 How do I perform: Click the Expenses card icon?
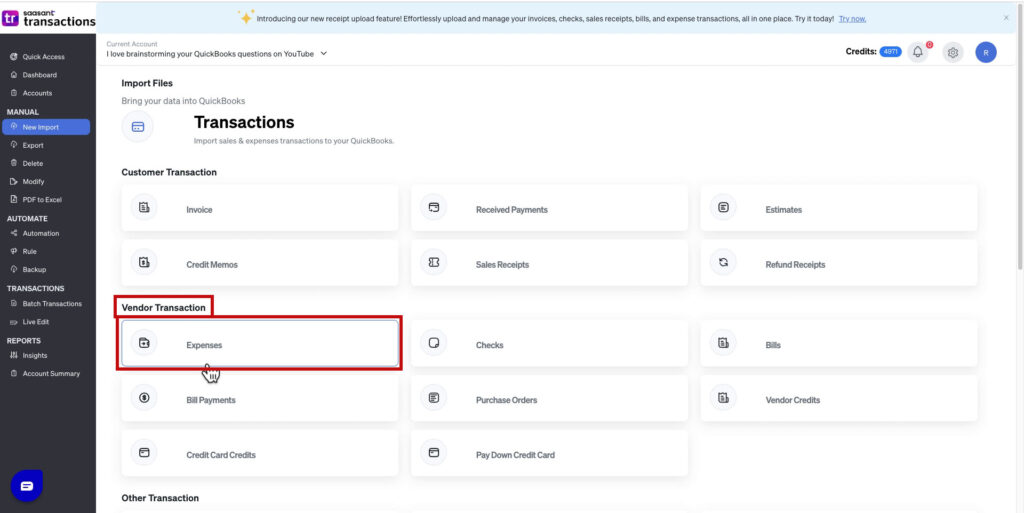pos(144,343)
